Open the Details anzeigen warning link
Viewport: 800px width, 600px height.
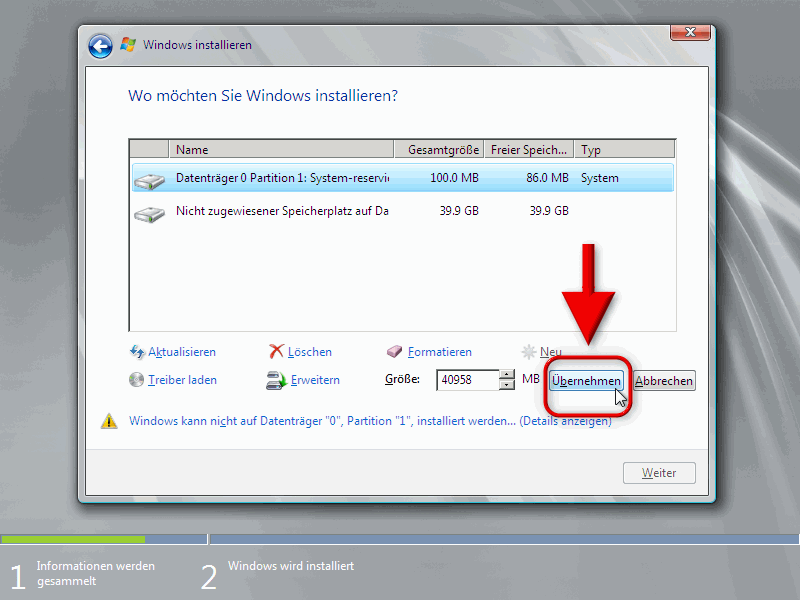[x=565, y=422]
